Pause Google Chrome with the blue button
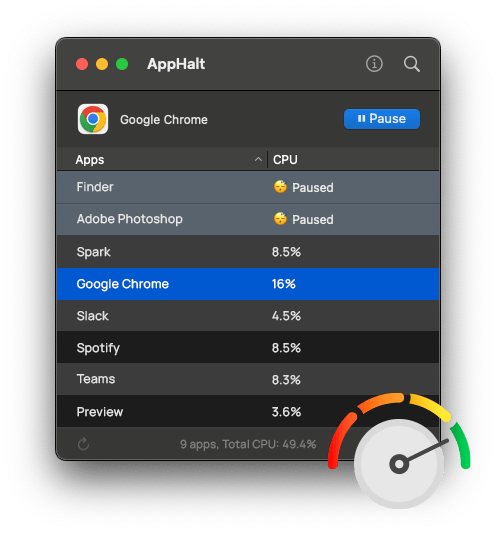This screenshot has height=534, width=496. click(x=382, y=119)
